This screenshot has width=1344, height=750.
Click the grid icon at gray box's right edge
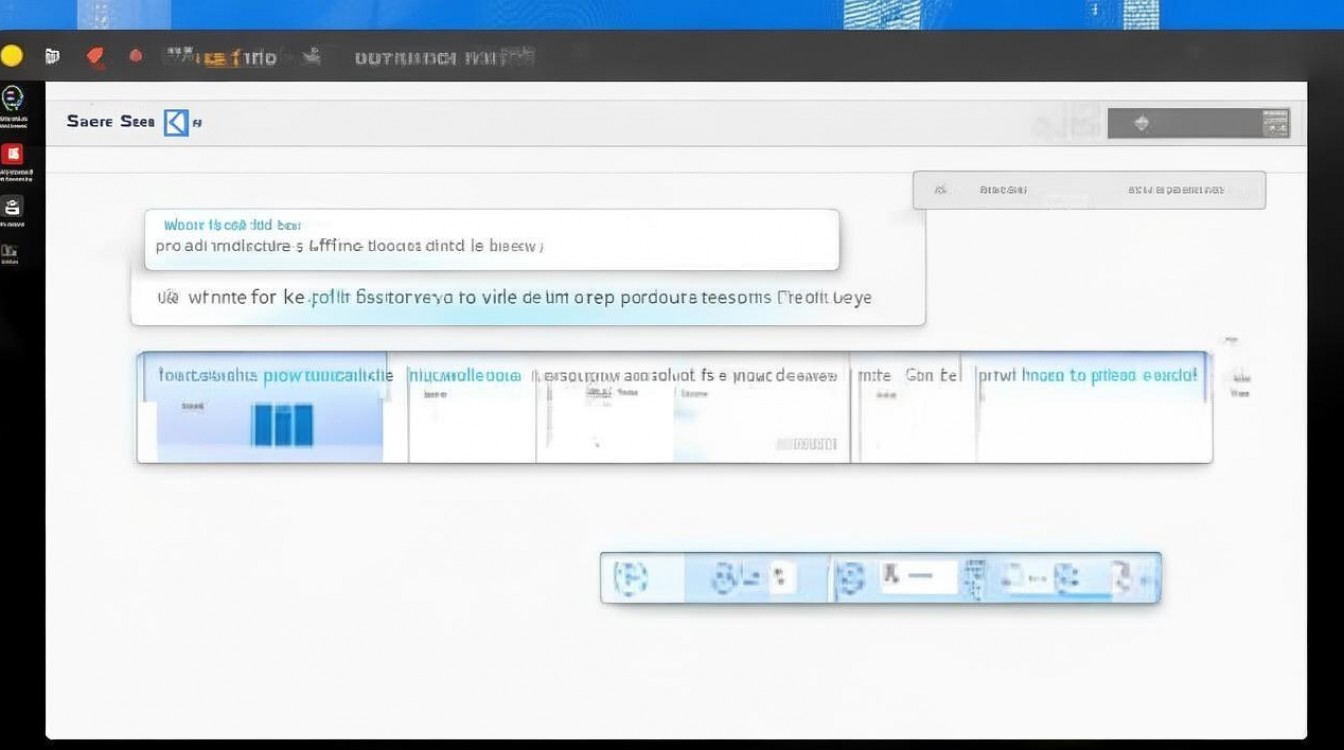point(1276,124)
